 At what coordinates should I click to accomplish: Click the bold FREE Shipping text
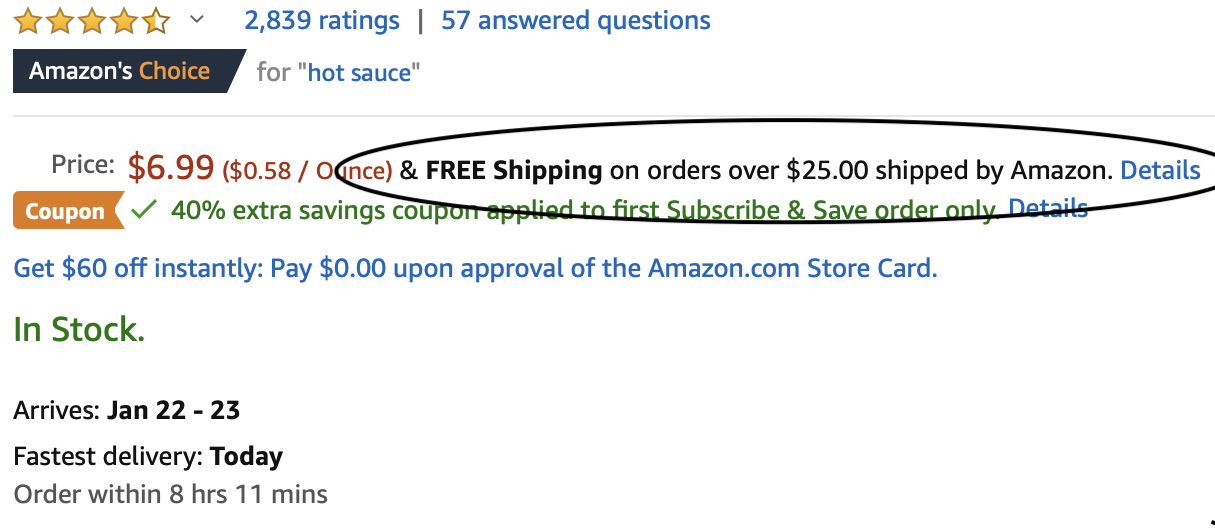[x=514, y=170]
